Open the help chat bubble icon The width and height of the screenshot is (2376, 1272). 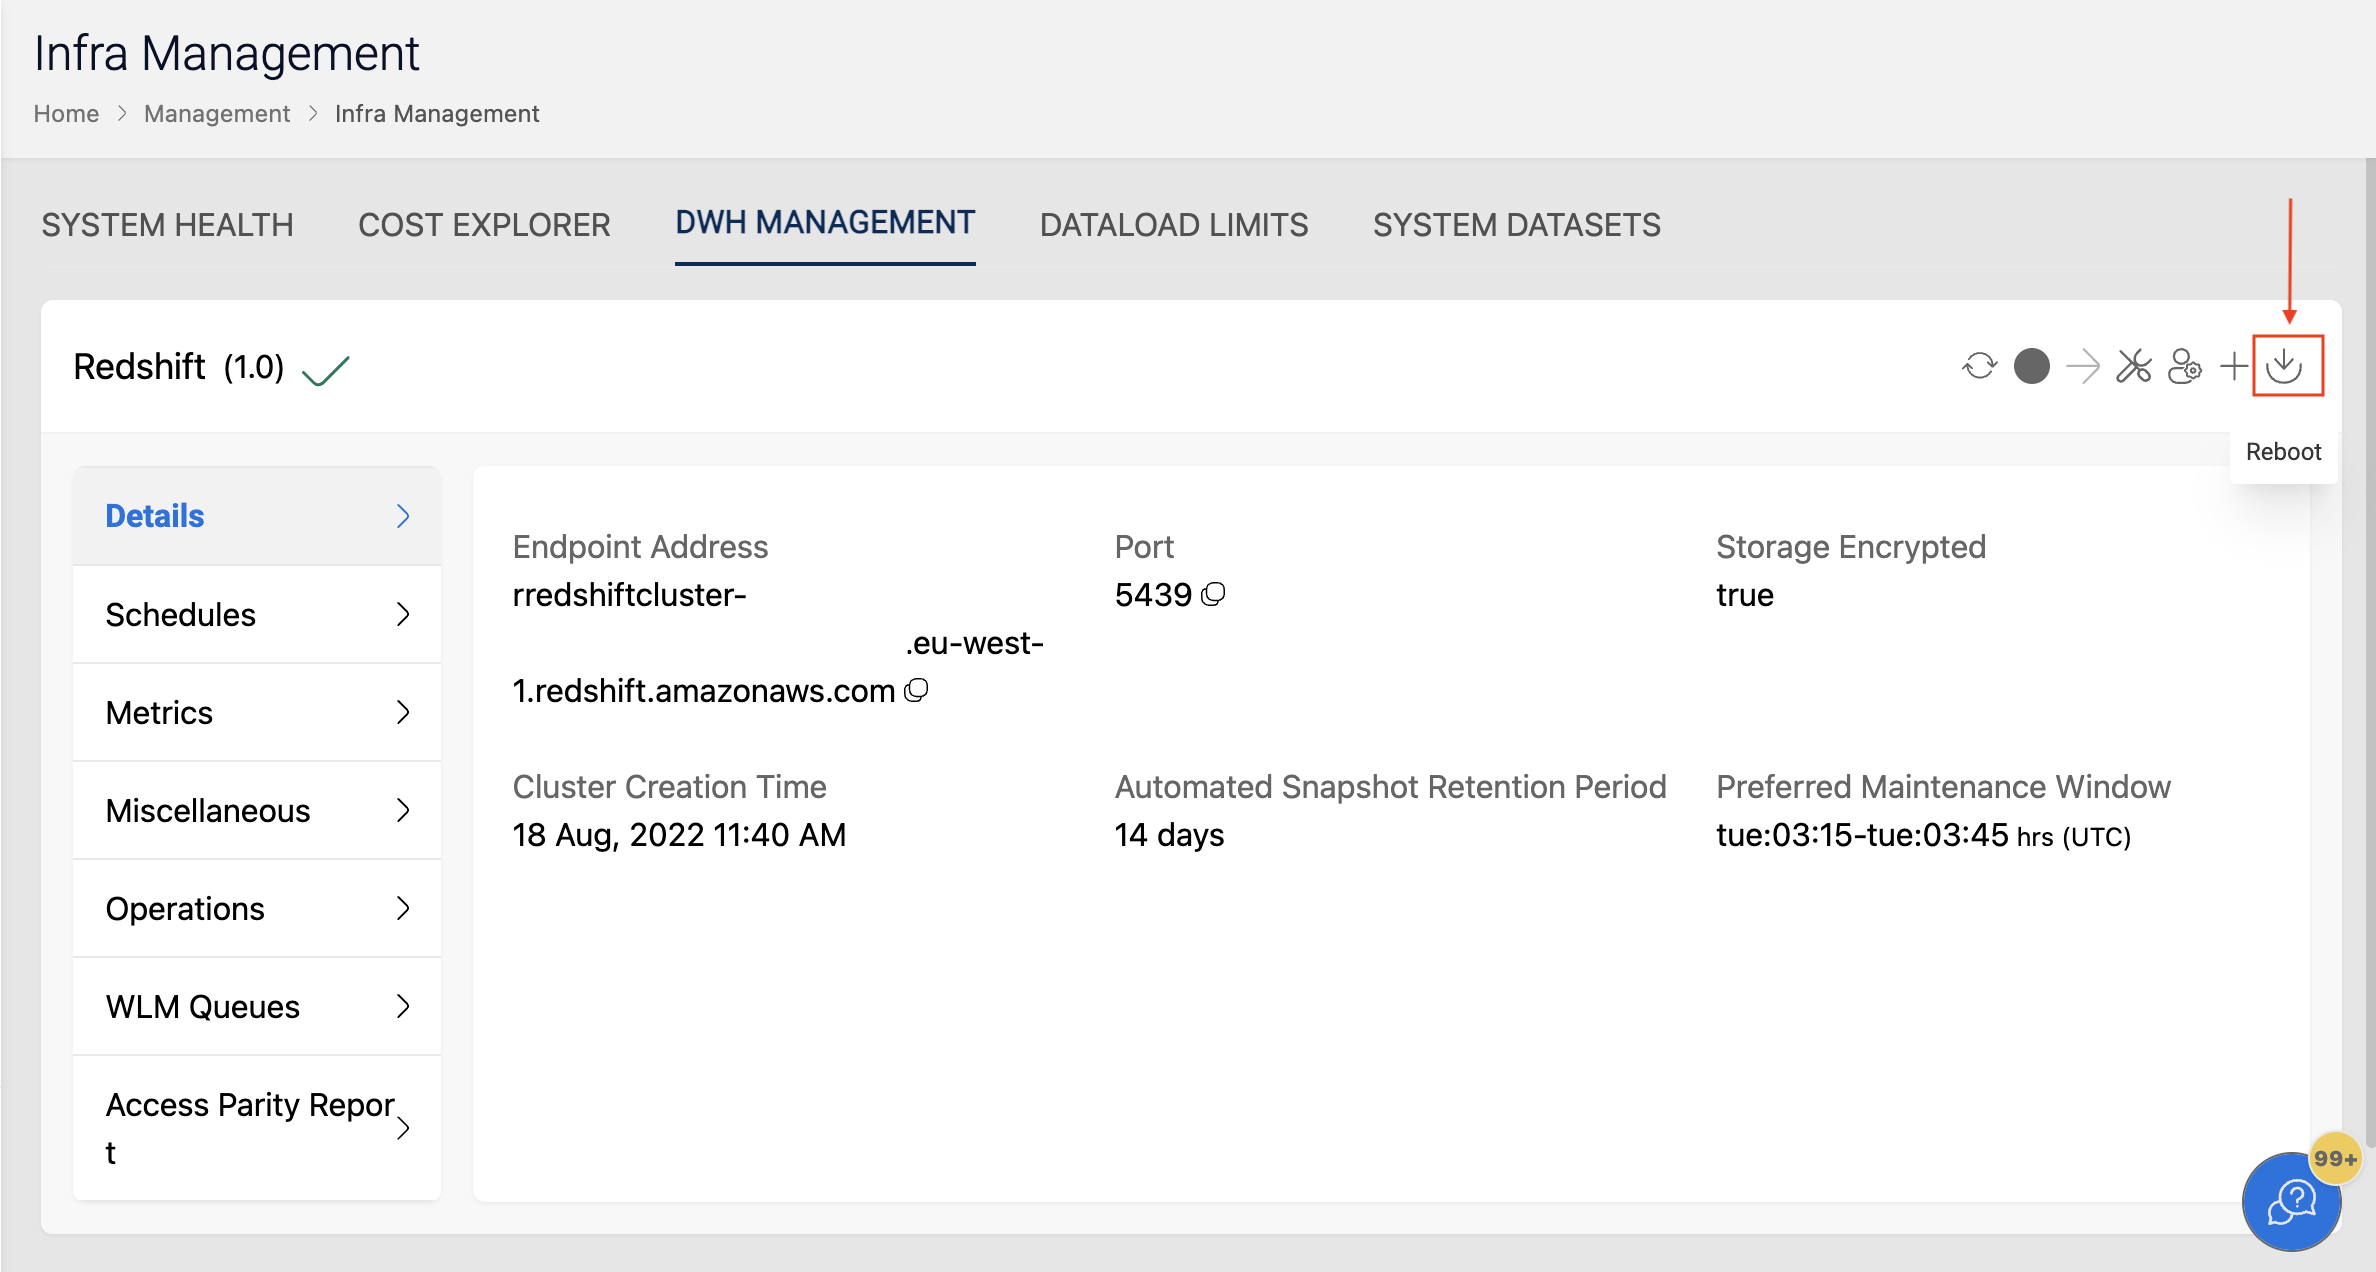point(2291,1201)
